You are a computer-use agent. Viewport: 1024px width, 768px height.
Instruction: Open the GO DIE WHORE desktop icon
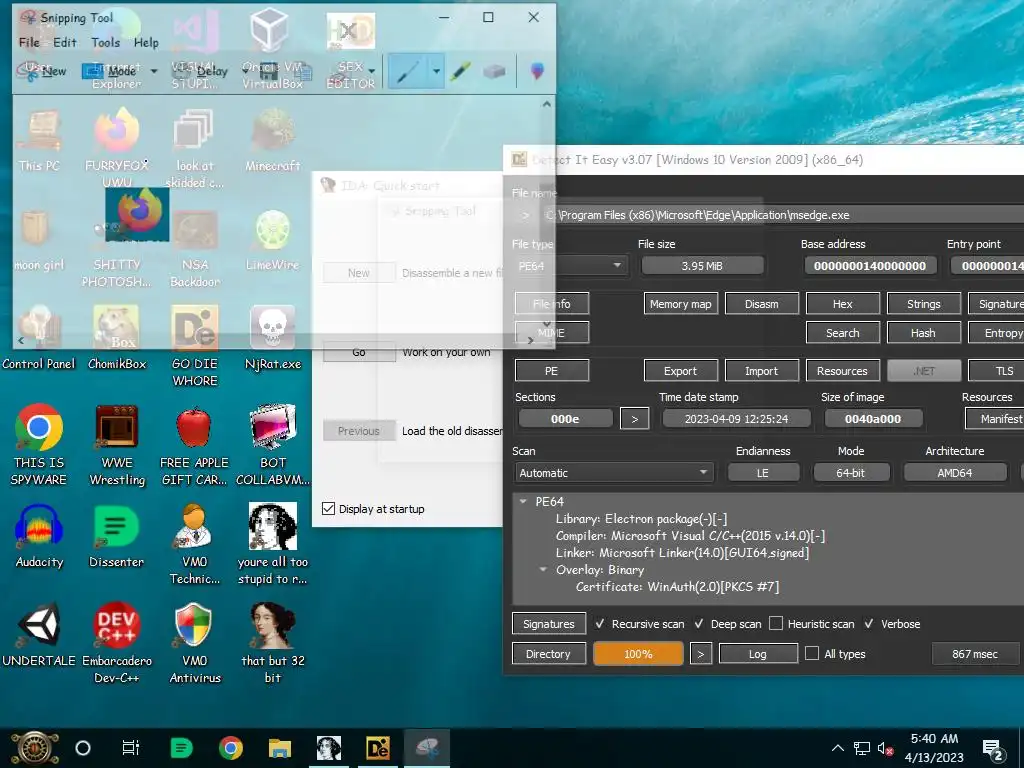click(x=195, y=345)
